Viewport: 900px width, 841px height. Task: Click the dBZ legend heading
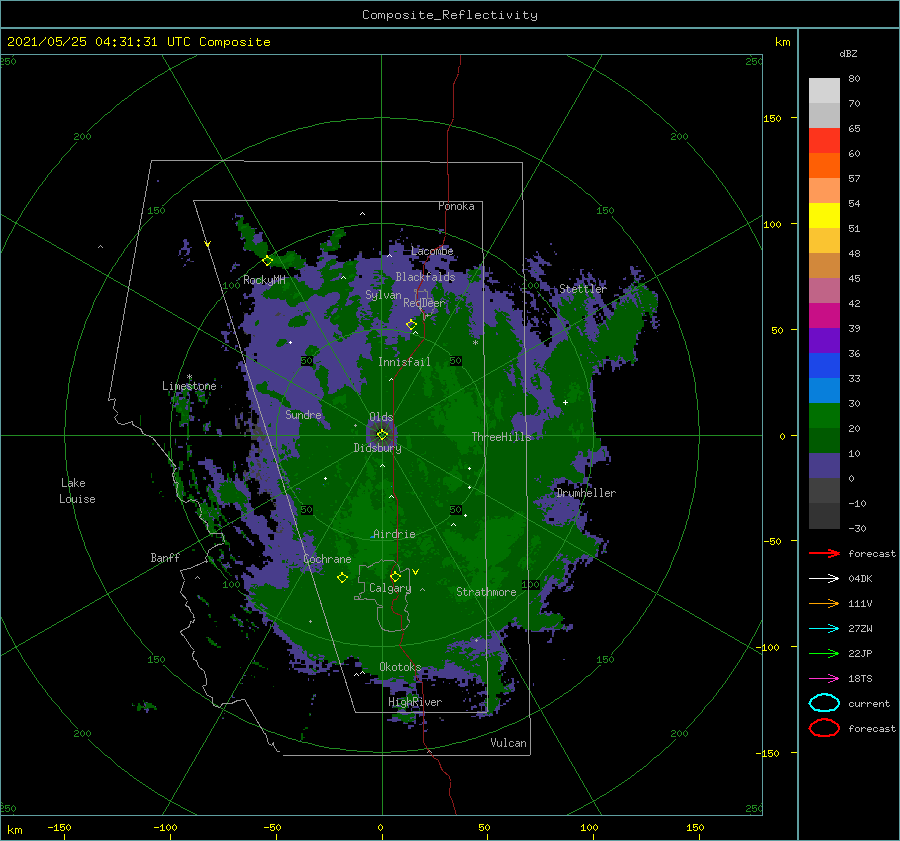pos(848,53)
